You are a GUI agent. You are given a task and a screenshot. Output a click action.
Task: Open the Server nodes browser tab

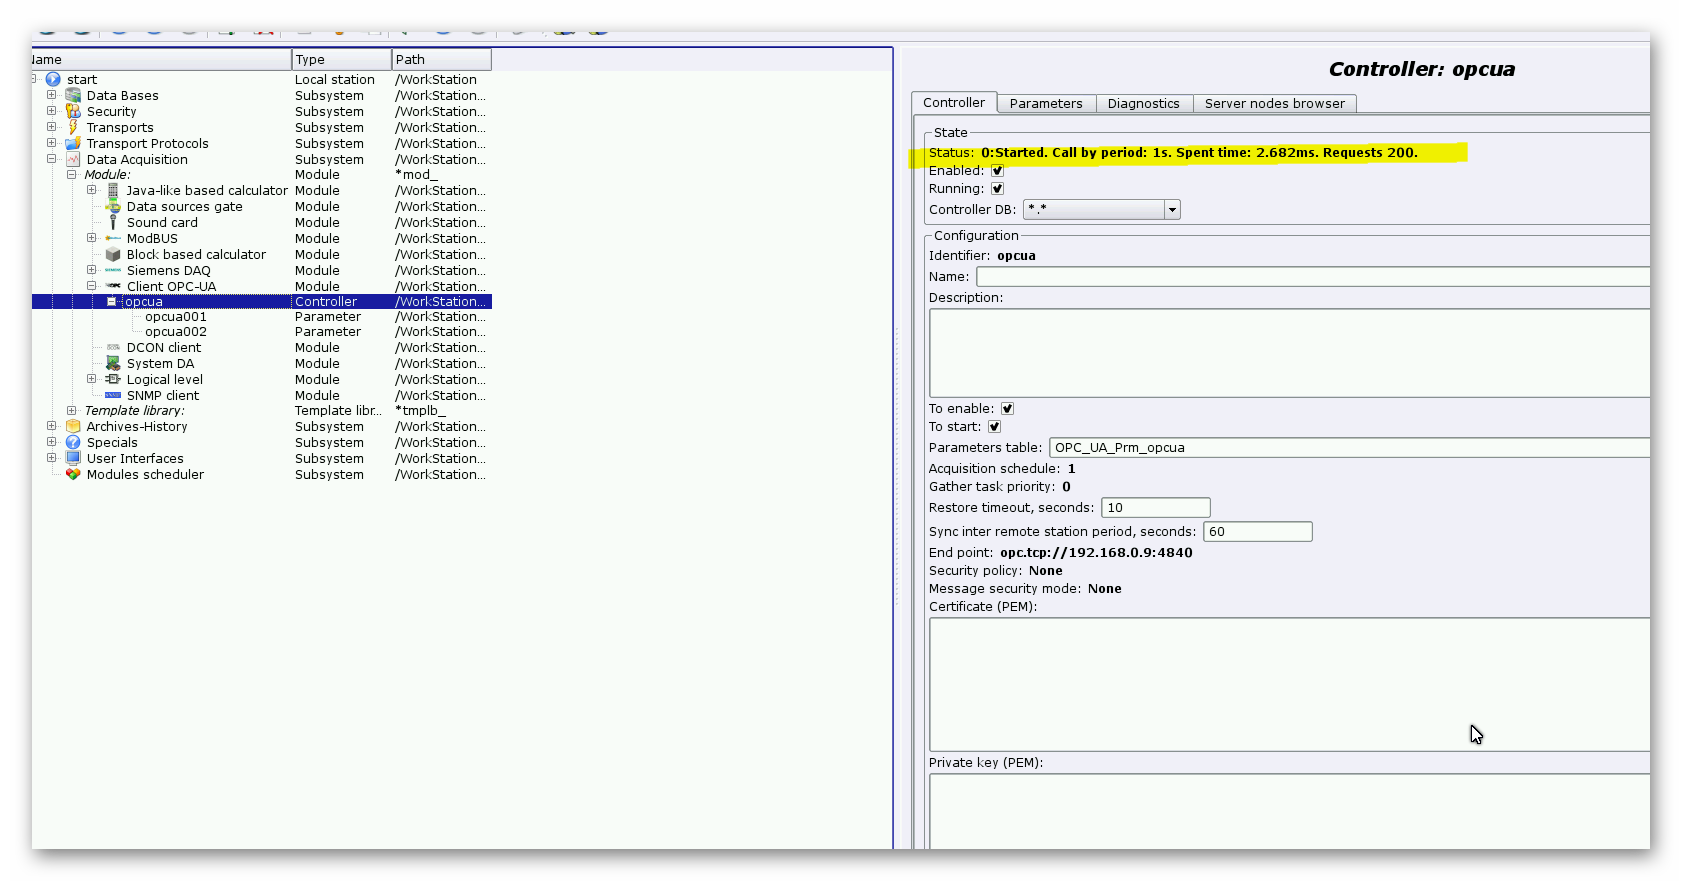(1274, 104)
